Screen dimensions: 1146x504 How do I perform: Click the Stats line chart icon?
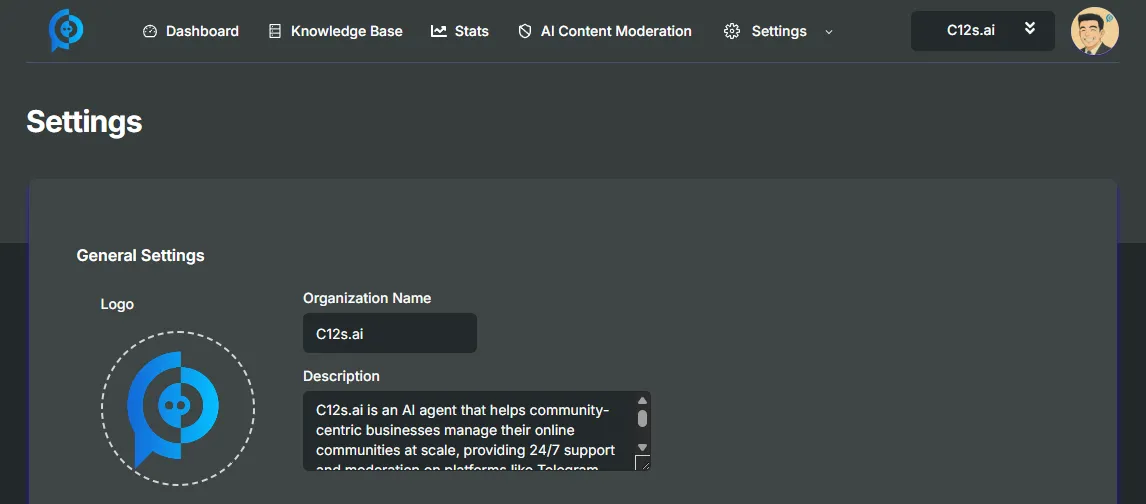[438, 31]
